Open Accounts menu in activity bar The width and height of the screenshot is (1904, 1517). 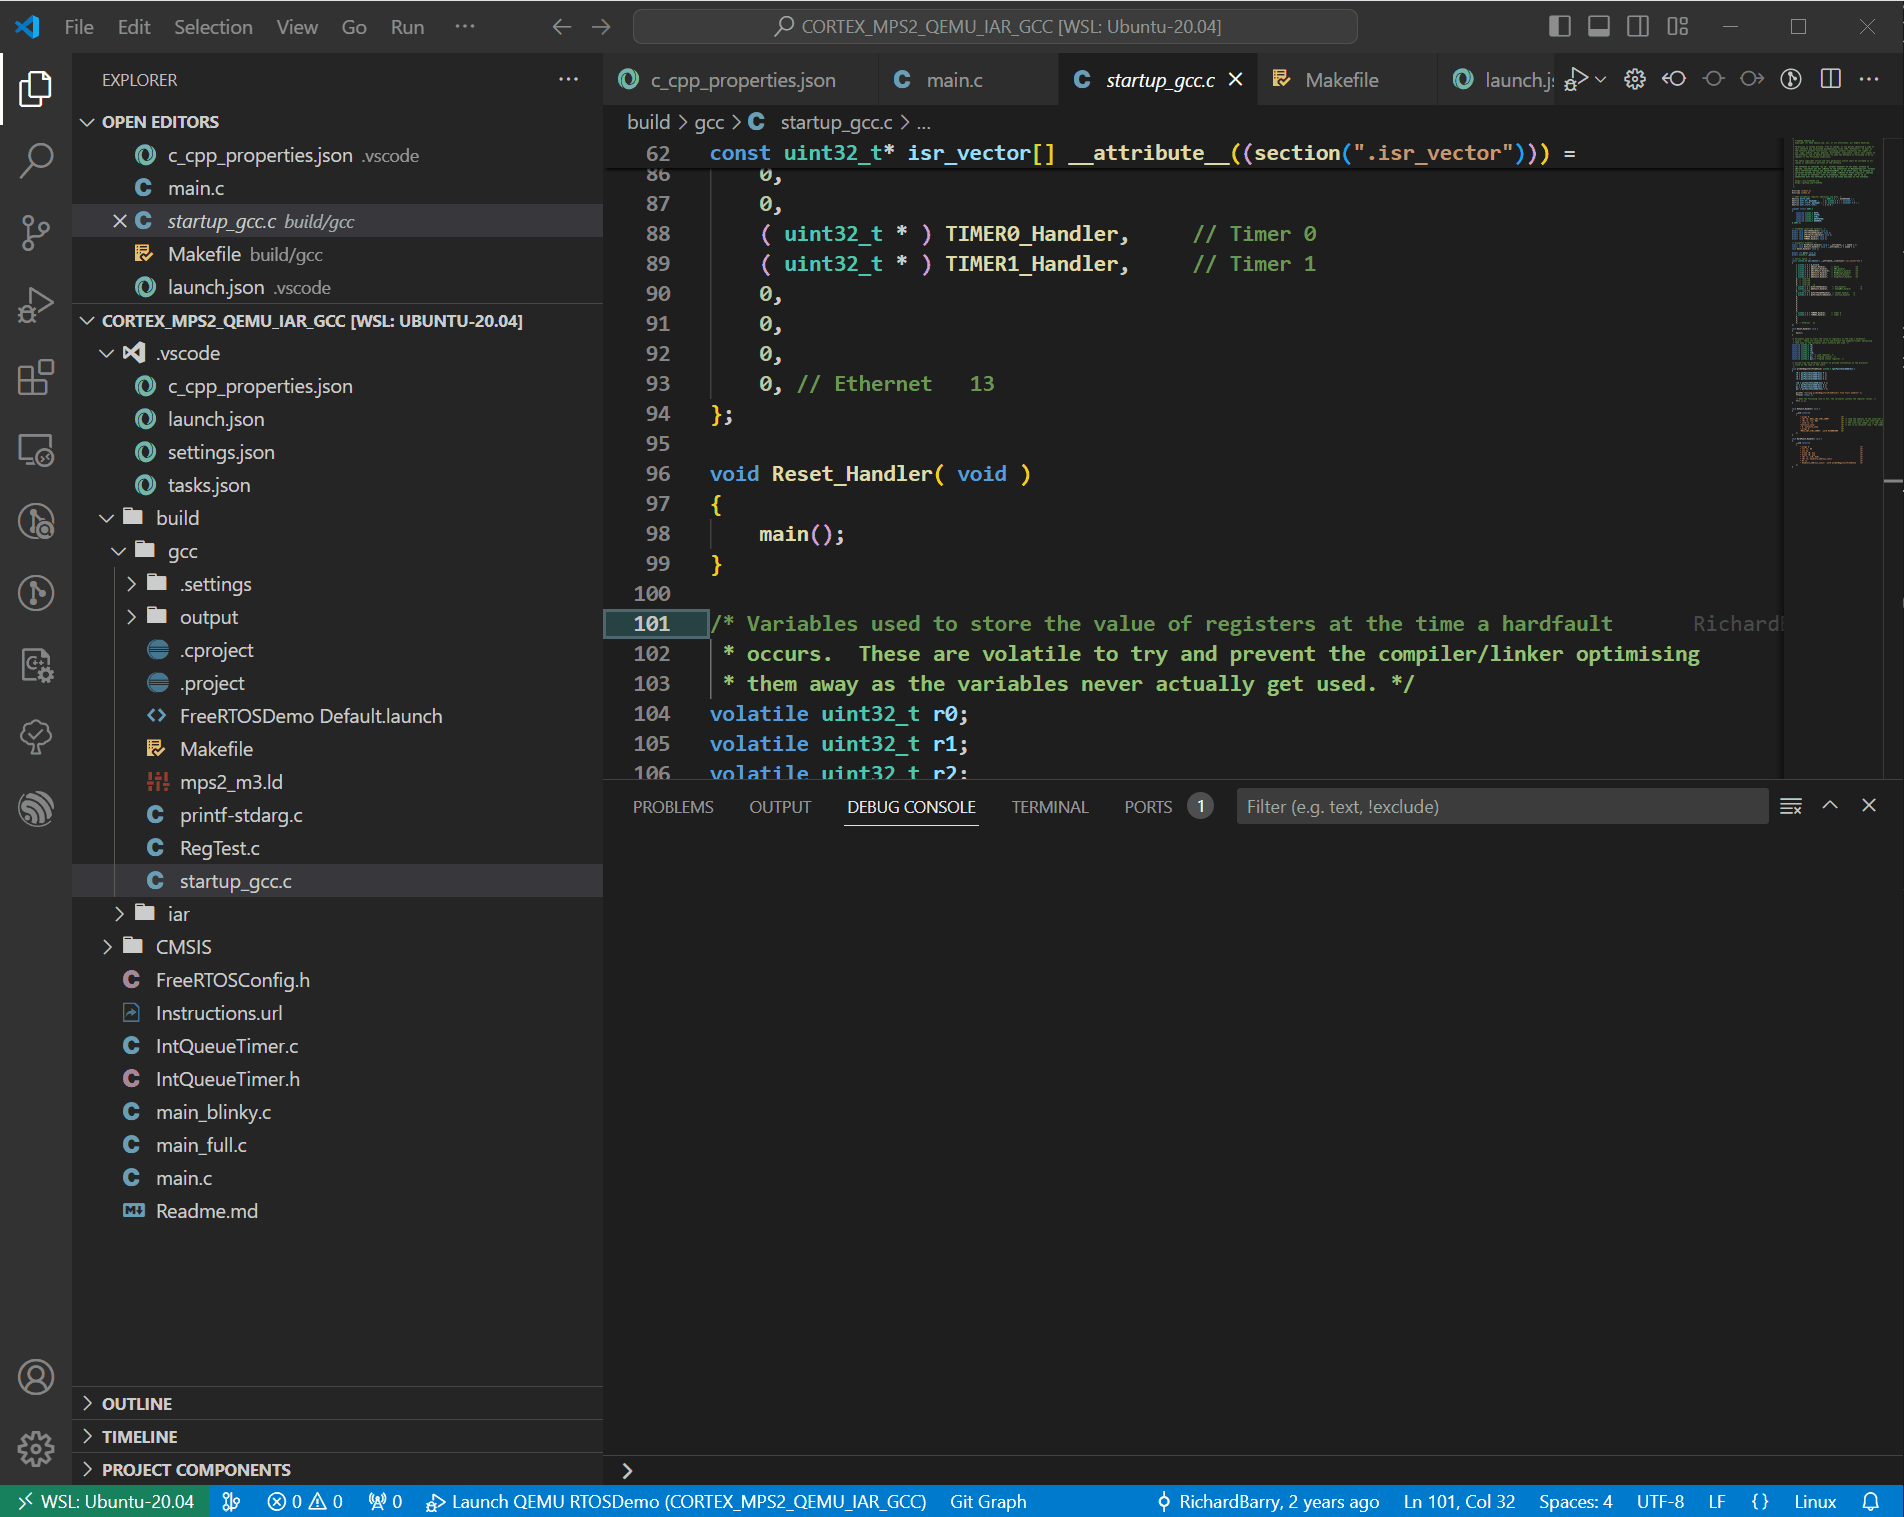(36, 1377)
